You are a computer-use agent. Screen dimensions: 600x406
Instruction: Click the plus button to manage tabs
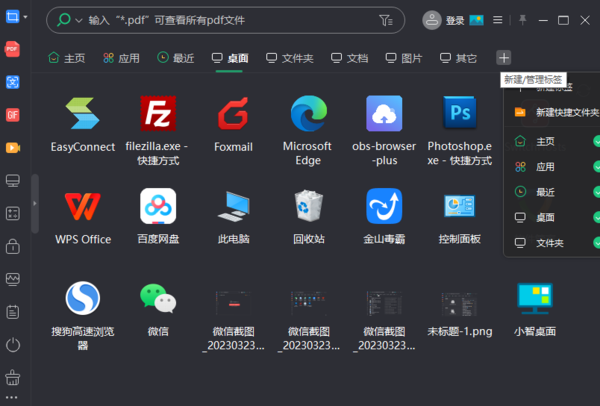[504, 58]
